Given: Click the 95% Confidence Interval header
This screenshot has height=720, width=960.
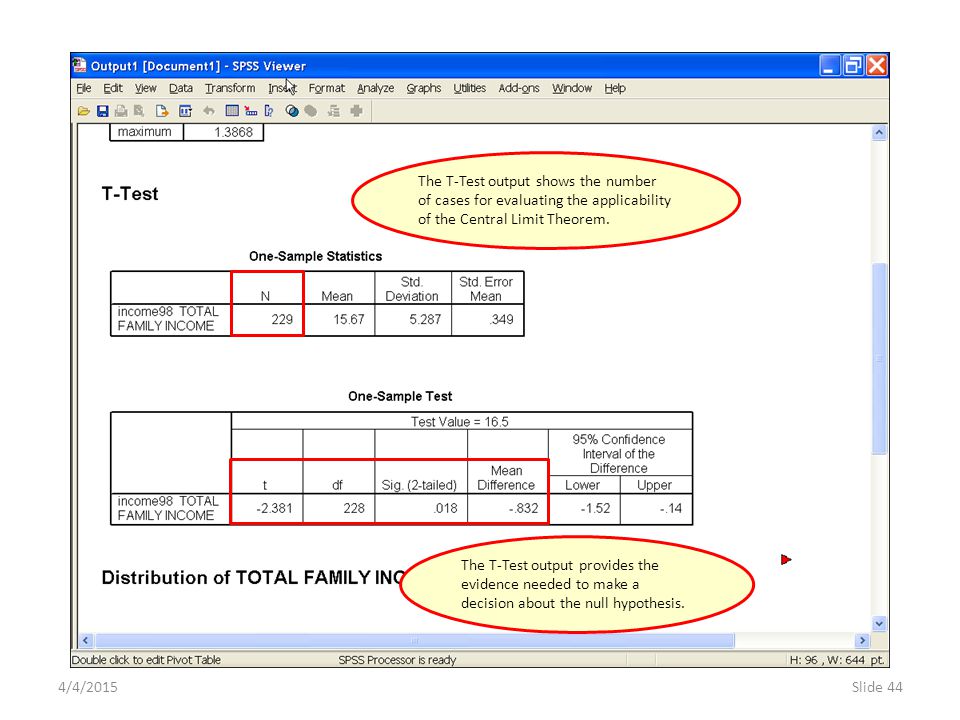Looking at the screenshot, I should click(620, 453).
